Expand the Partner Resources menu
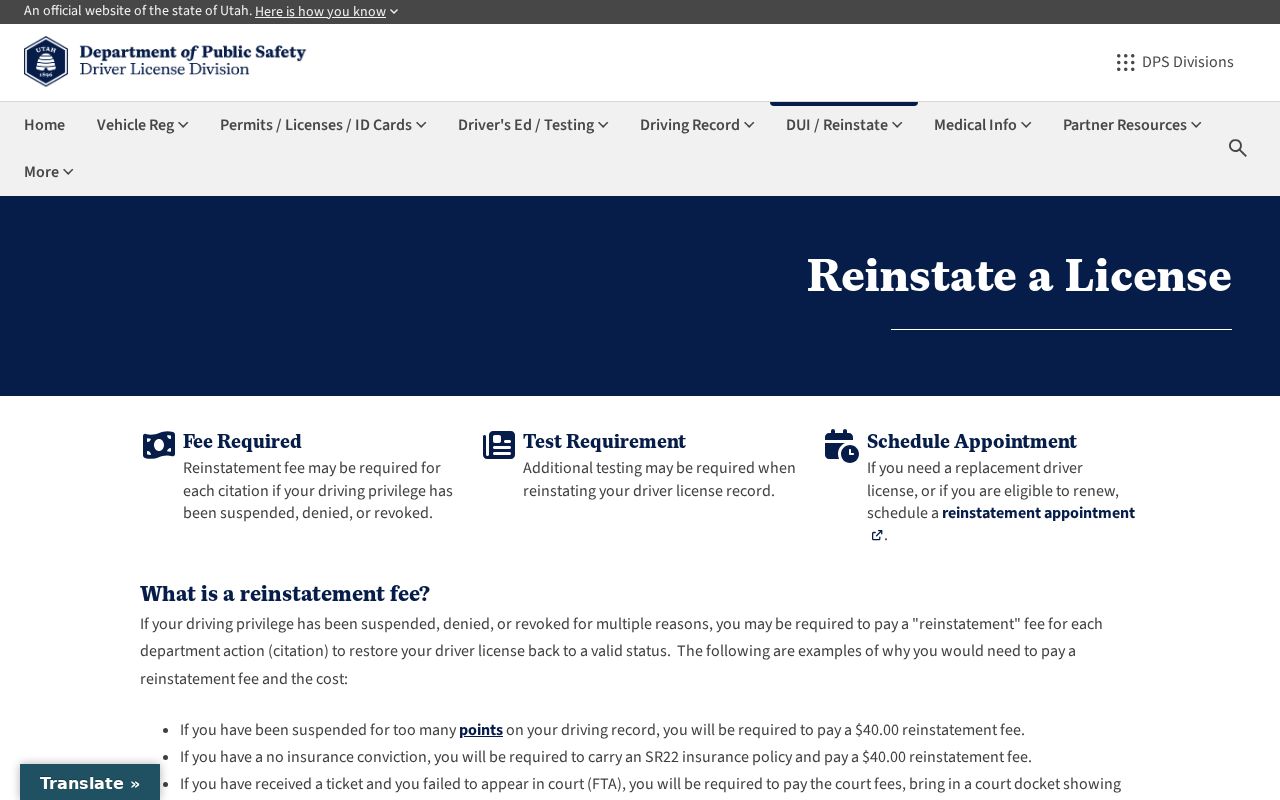 1132,125
